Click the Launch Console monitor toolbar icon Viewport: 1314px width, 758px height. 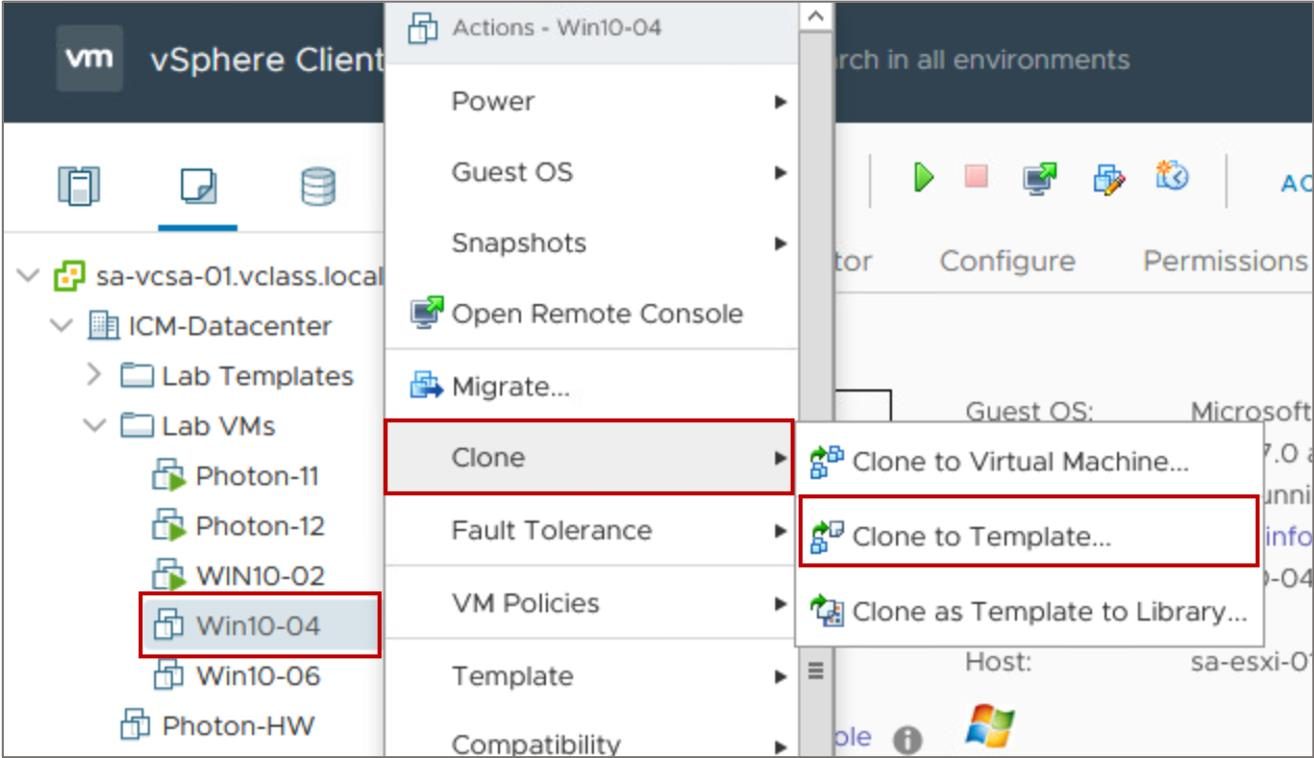point(1034,178)
